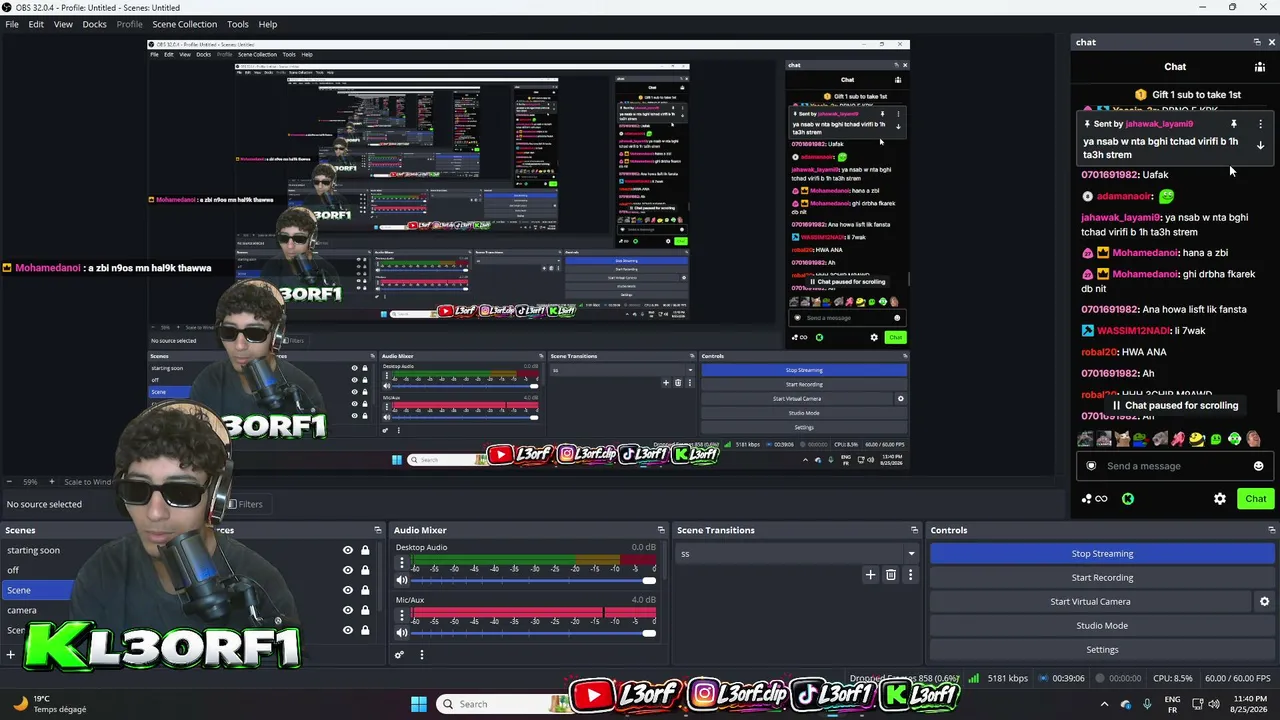
Task: Open OBS Settings from Controls
Action: coord(1102,650)
